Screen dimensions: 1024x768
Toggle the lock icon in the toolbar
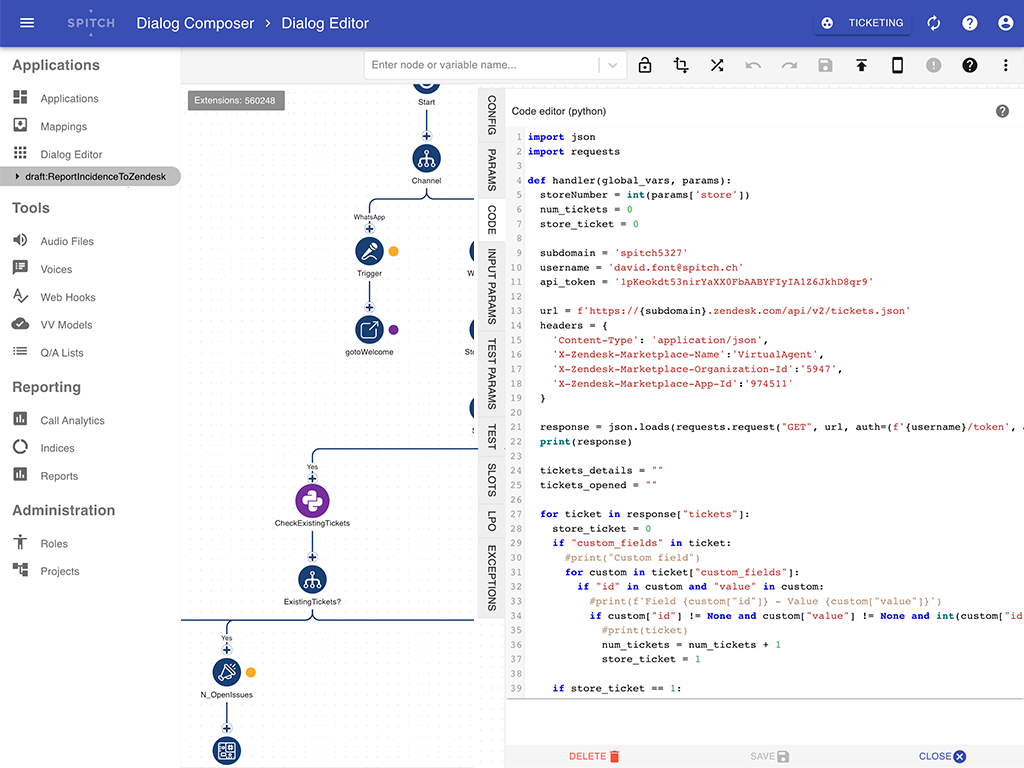click(645, 64)
